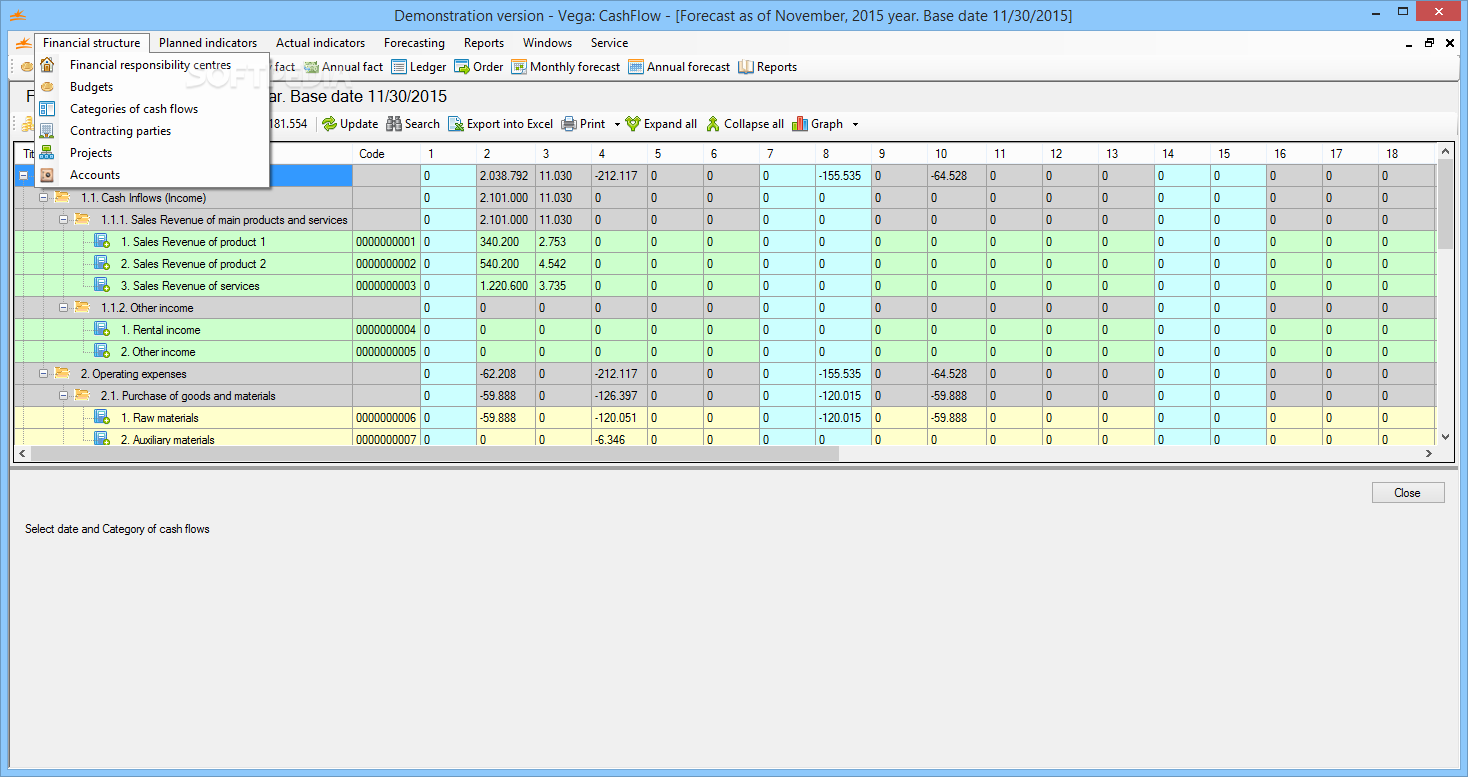Image resolution: width=1468 pixels, height=777 pixels.
Task: Select the 2. Other income row
Action: pyautogui.click(x=725, y=352)
